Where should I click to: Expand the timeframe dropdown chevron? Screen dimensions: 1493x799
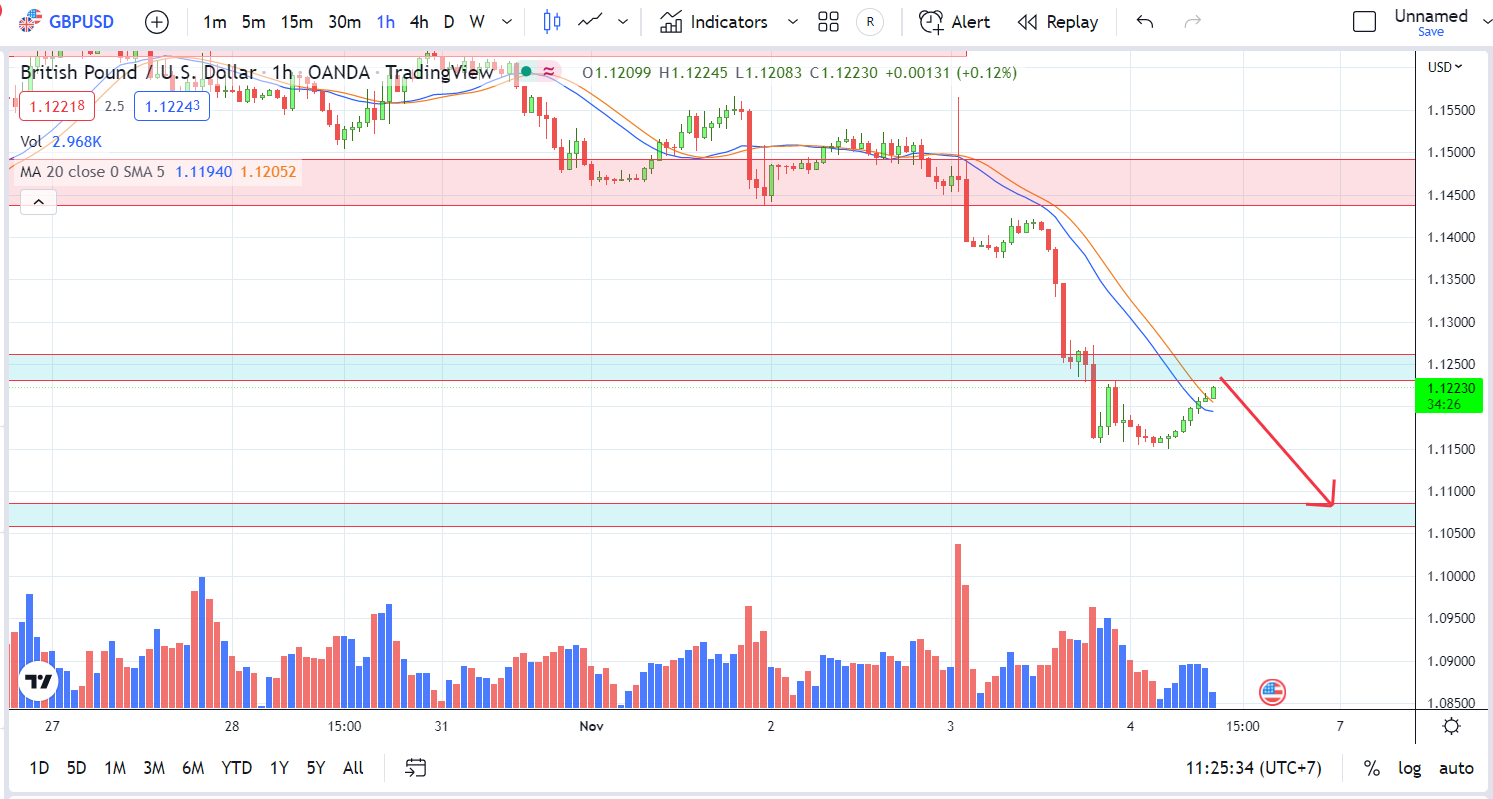507,21
